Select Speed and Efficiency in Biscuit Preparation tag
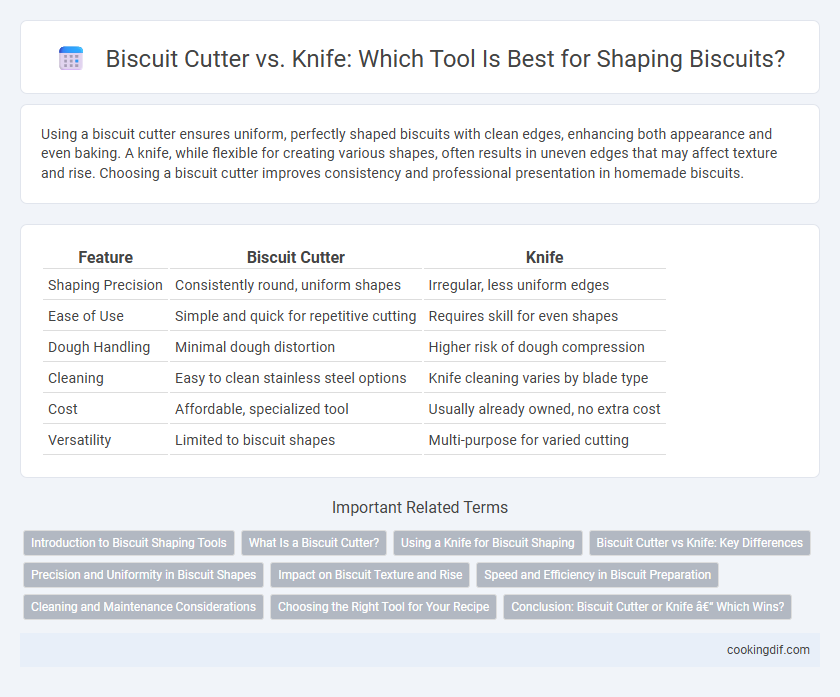840x697 pixels. pyautogui.click(x=597, y=575)
